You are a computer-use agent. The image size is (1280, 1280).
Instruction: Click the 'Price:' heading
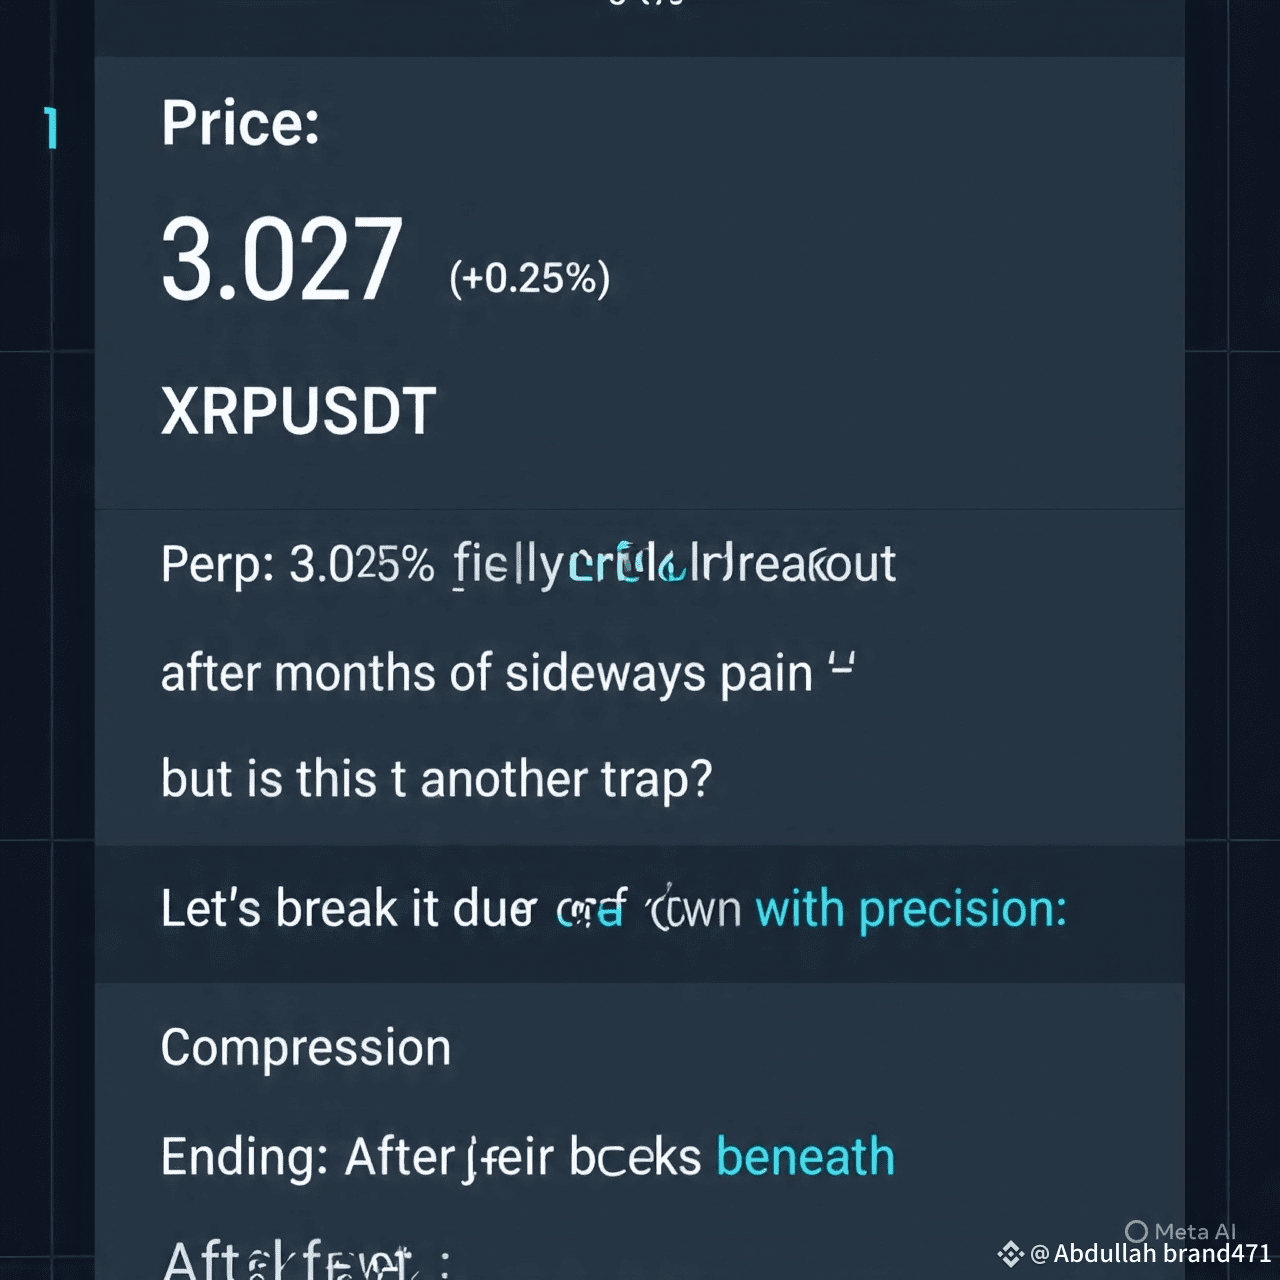(240, 123)
